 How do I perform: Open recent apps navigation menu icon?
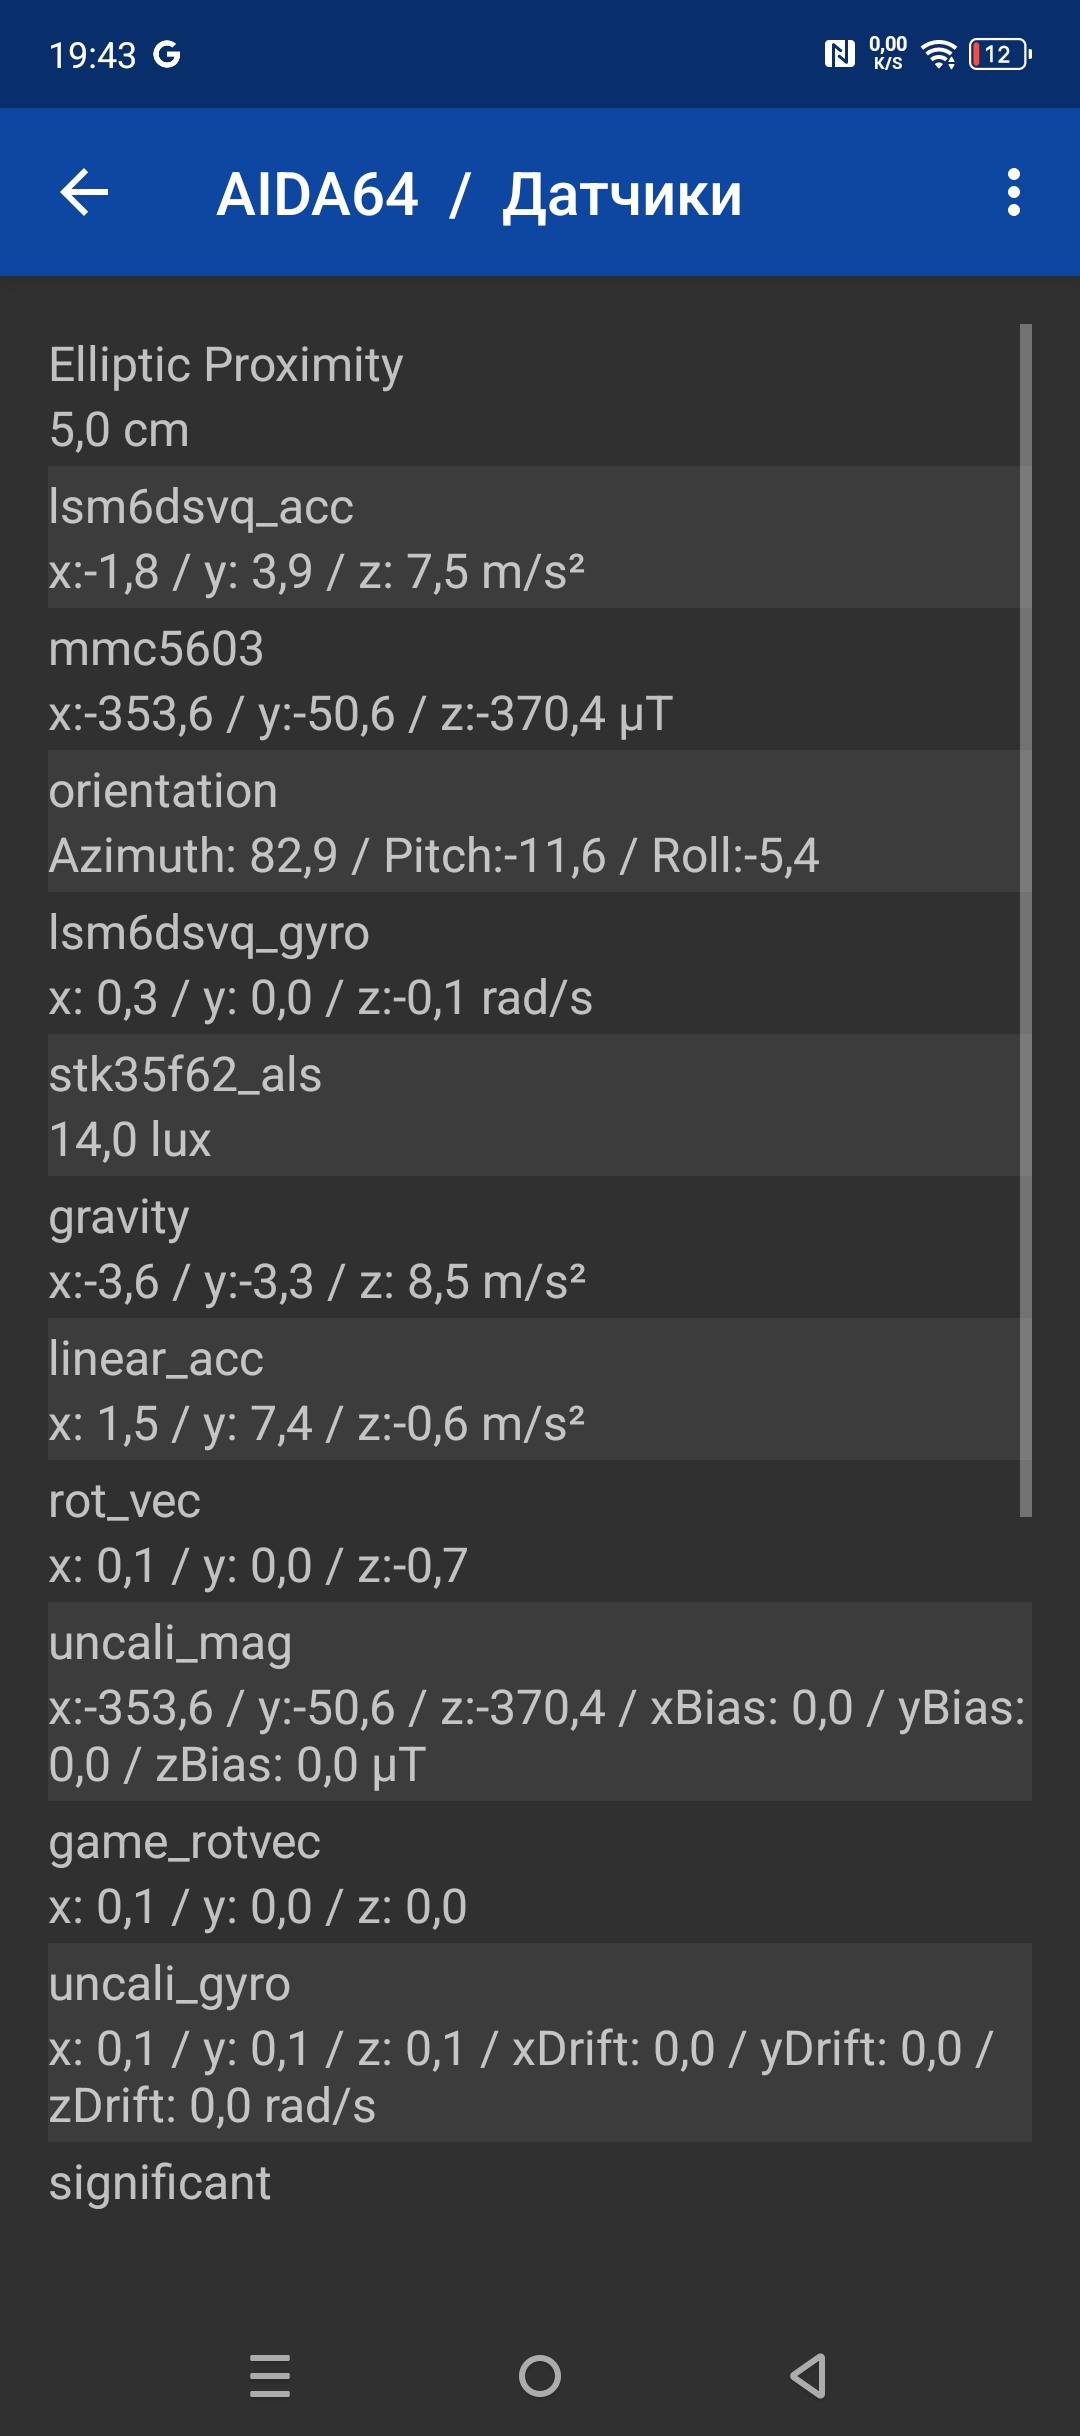point(270,2375)
